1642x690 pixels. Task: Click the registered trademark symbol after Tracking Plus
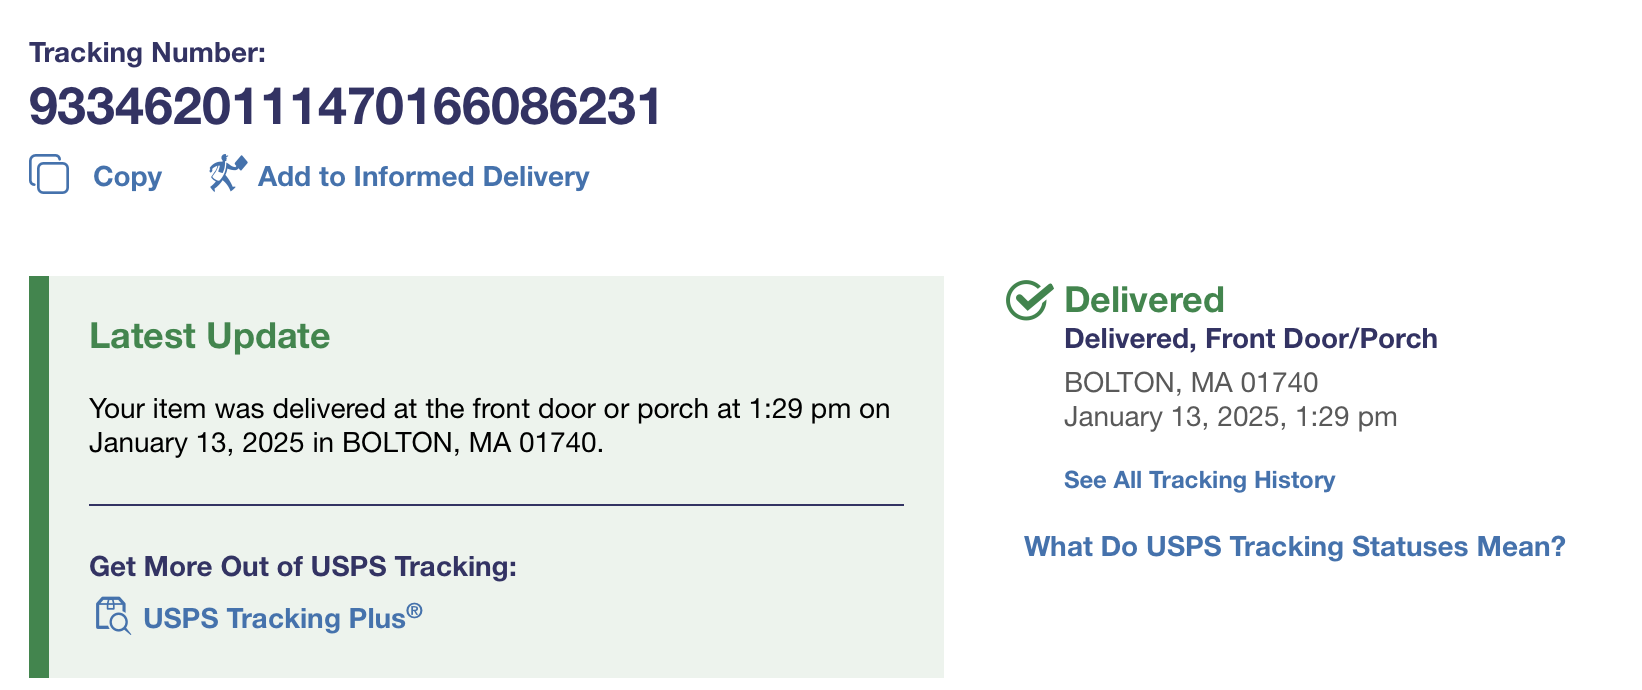(414, 610)
